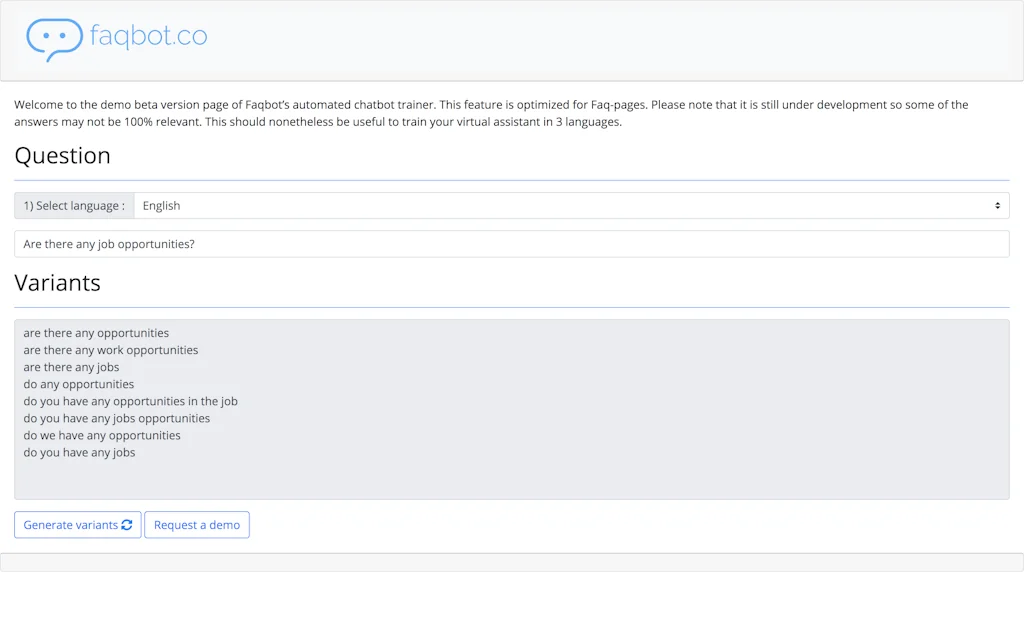Select the variant 'are there any work opportunities'
This screenshot has width=1024, height=640.
point(110,349)
